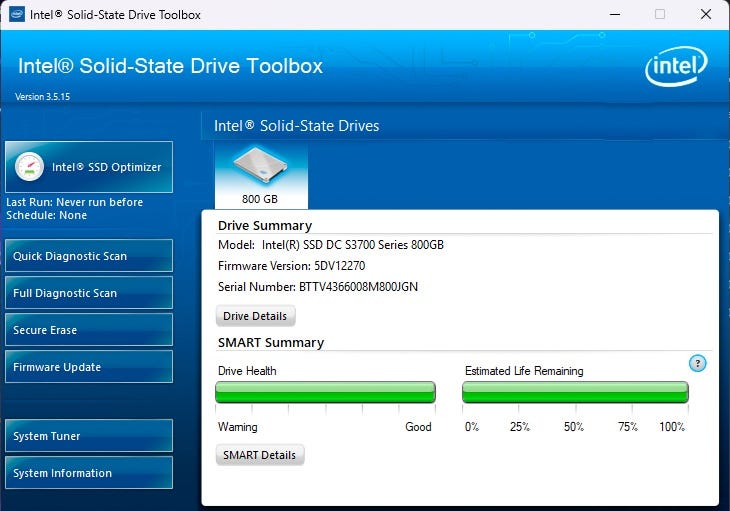Click the Warning label under Drive Health
The width and height of the screenshot is (730, 511).
237,427
